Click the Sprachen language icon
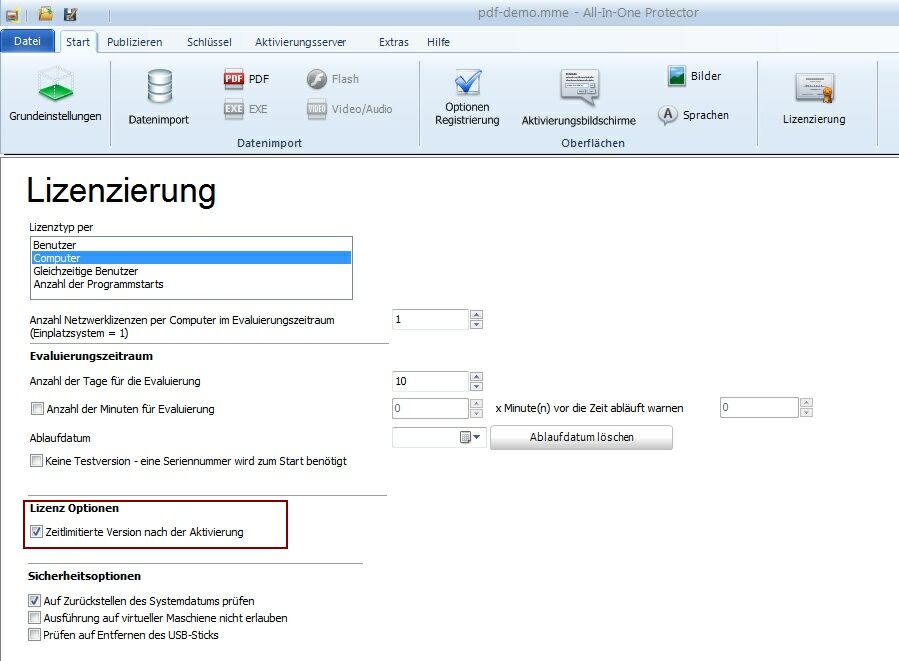 pyautogui.click(x=668, y=115)
